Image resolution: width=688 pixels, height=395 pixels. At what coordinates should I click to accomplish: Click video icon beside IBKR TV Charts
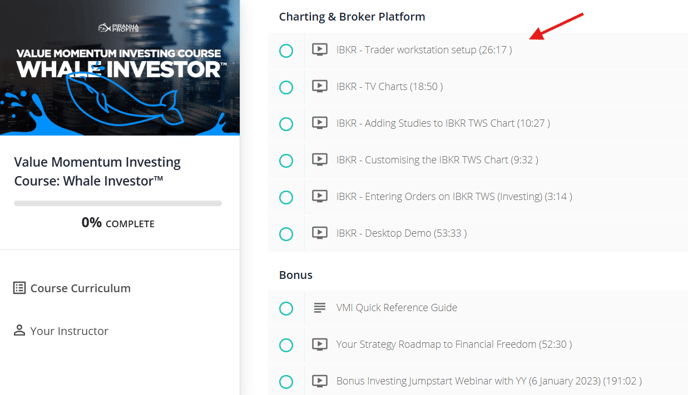(x=319, y=86)
